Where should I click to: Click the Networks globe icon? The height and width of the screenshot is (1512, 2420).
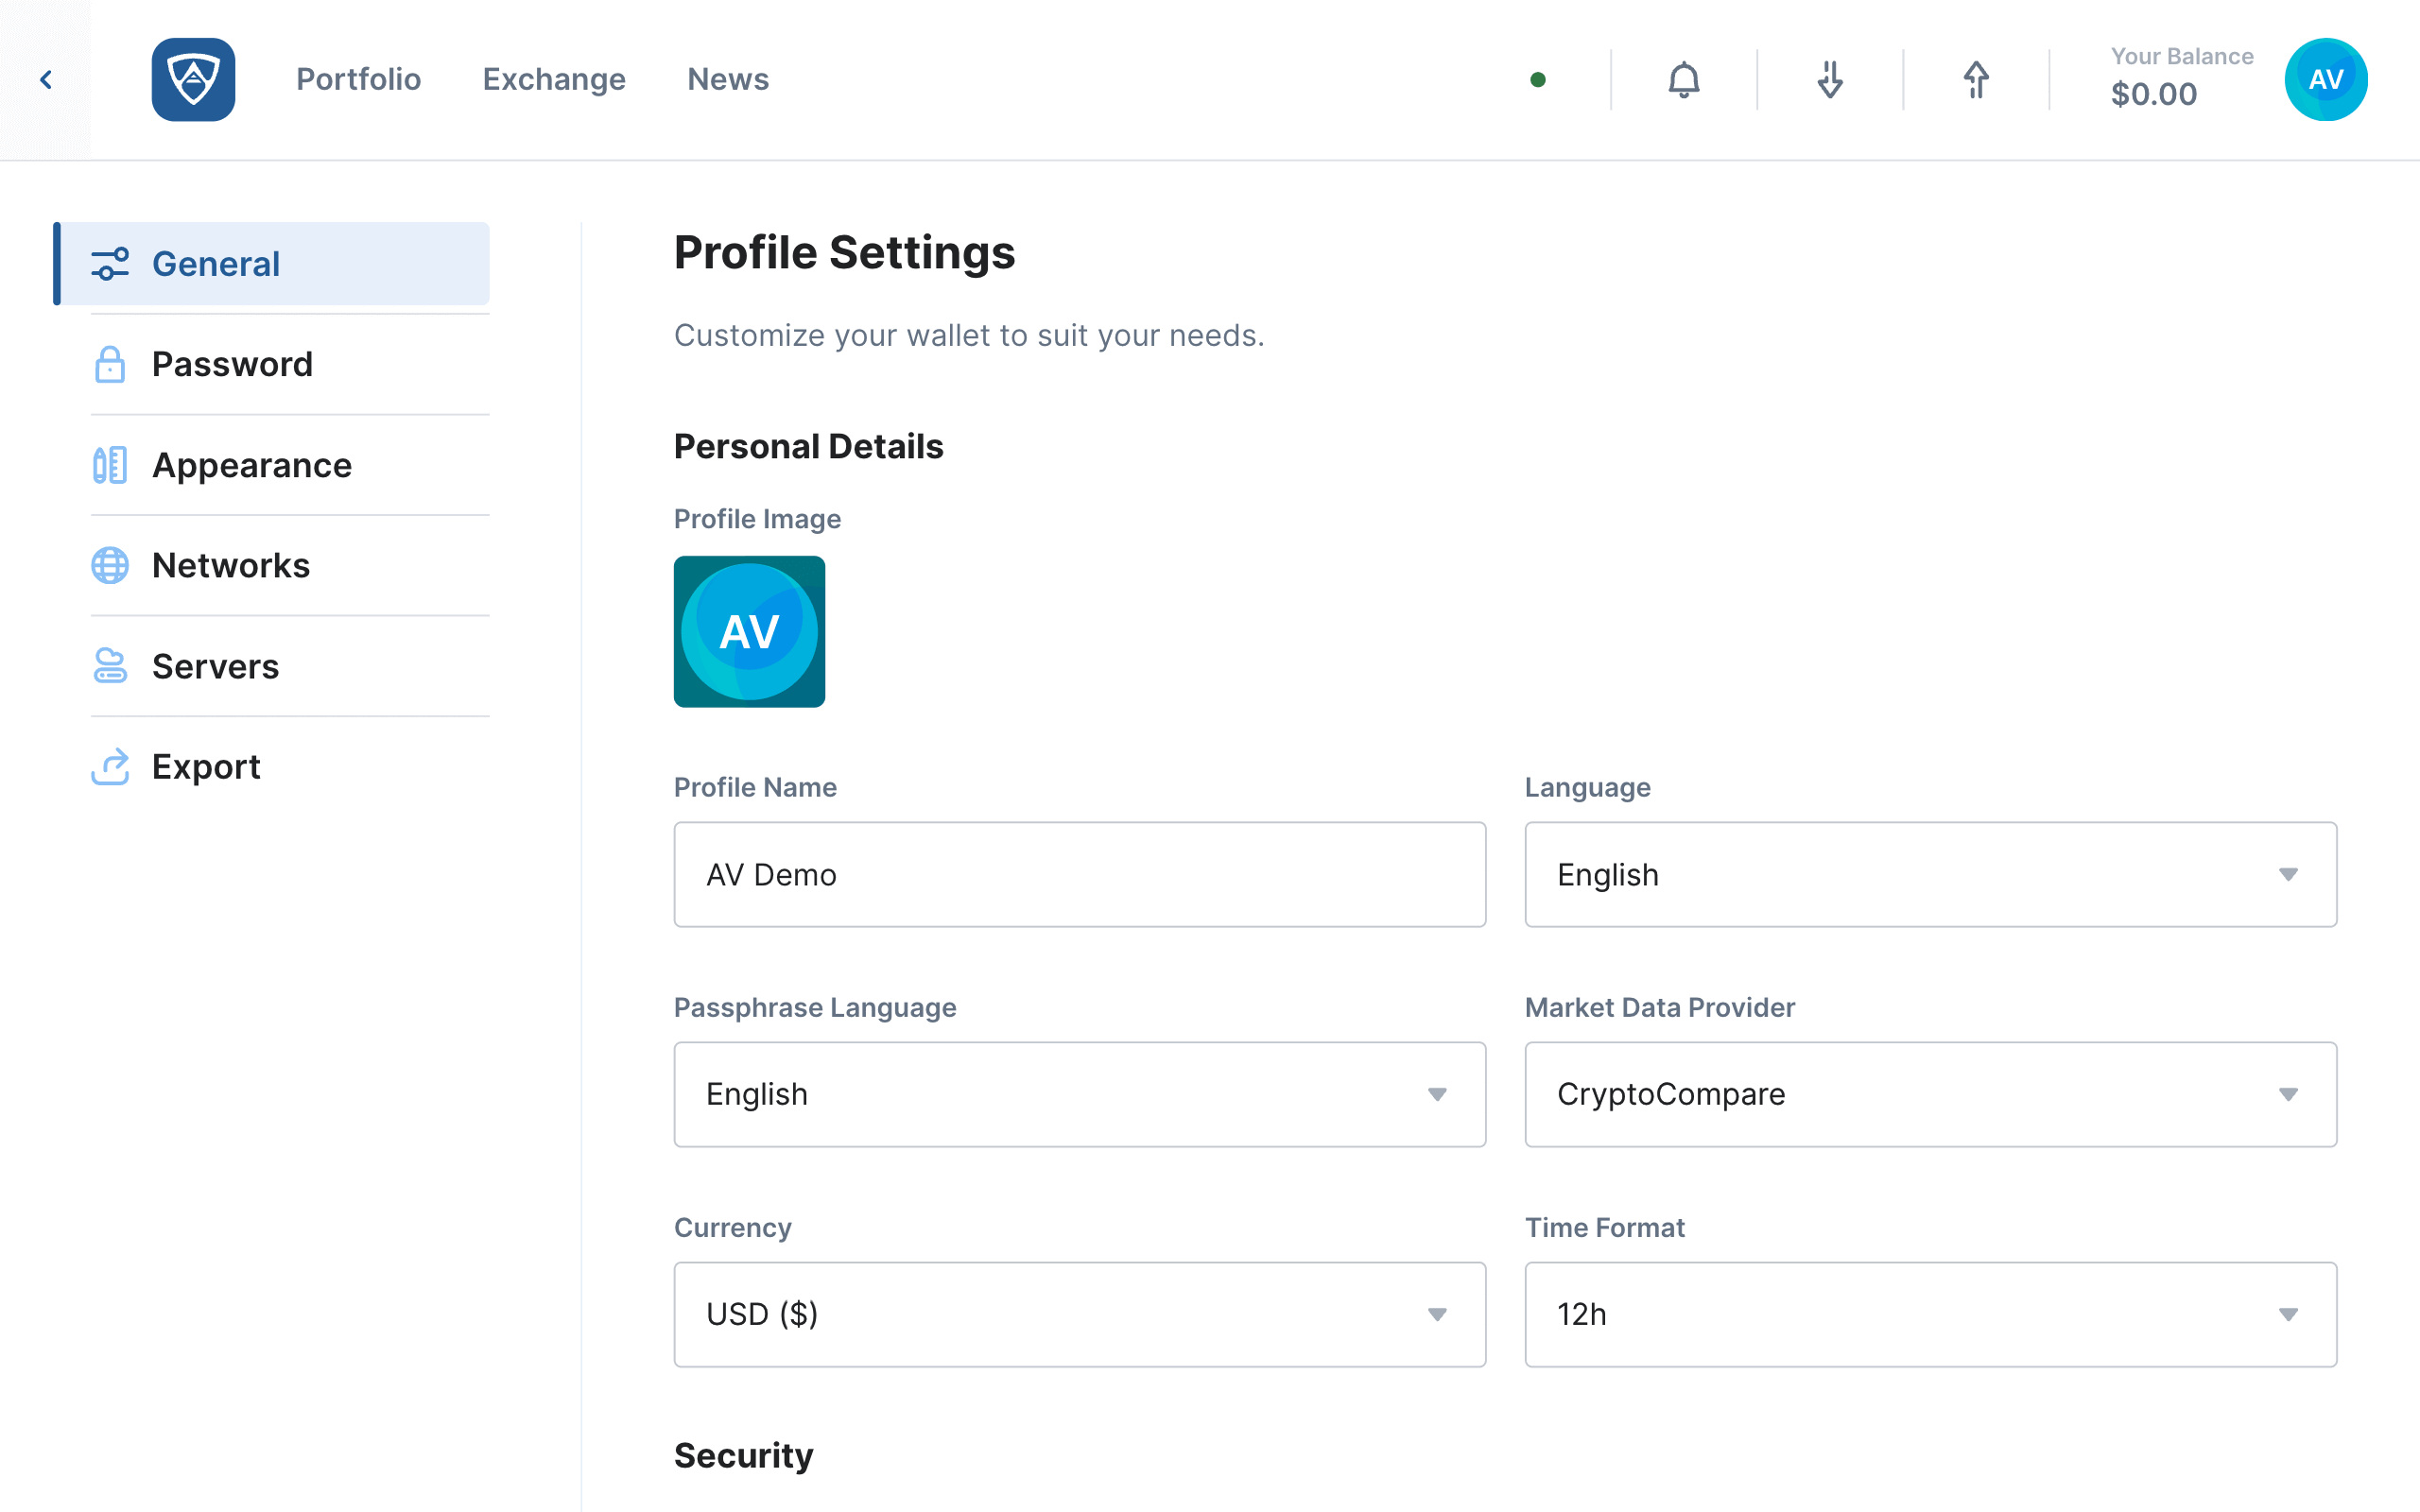110,566
